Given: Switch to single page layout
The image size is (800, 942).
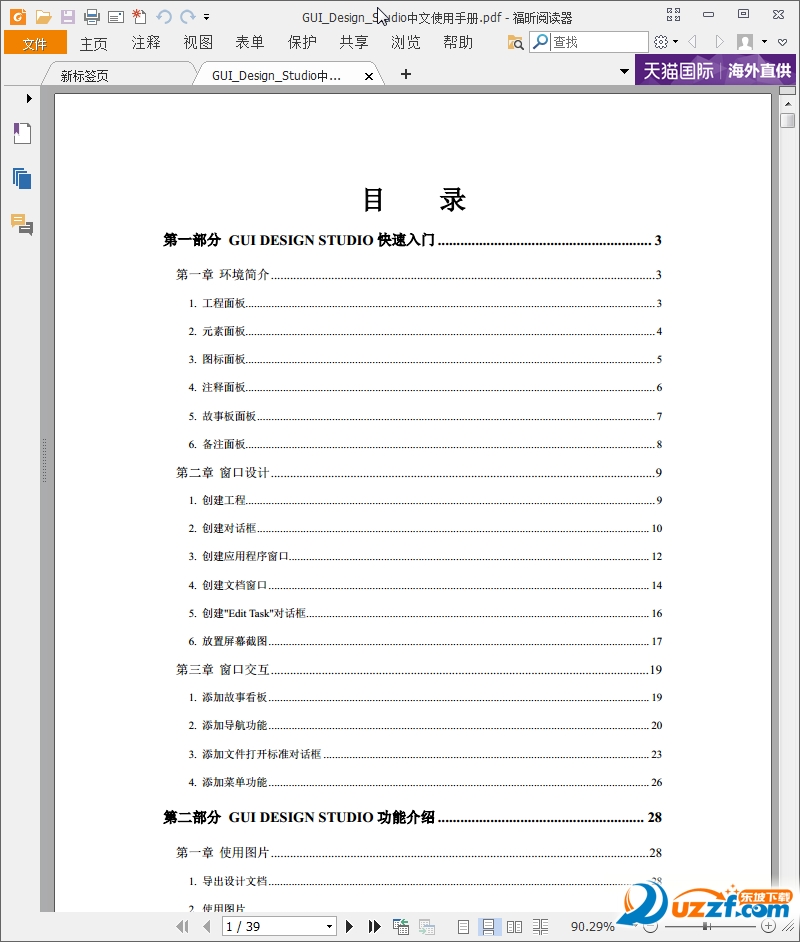Looking at the screenshot, I should point(463,927).
